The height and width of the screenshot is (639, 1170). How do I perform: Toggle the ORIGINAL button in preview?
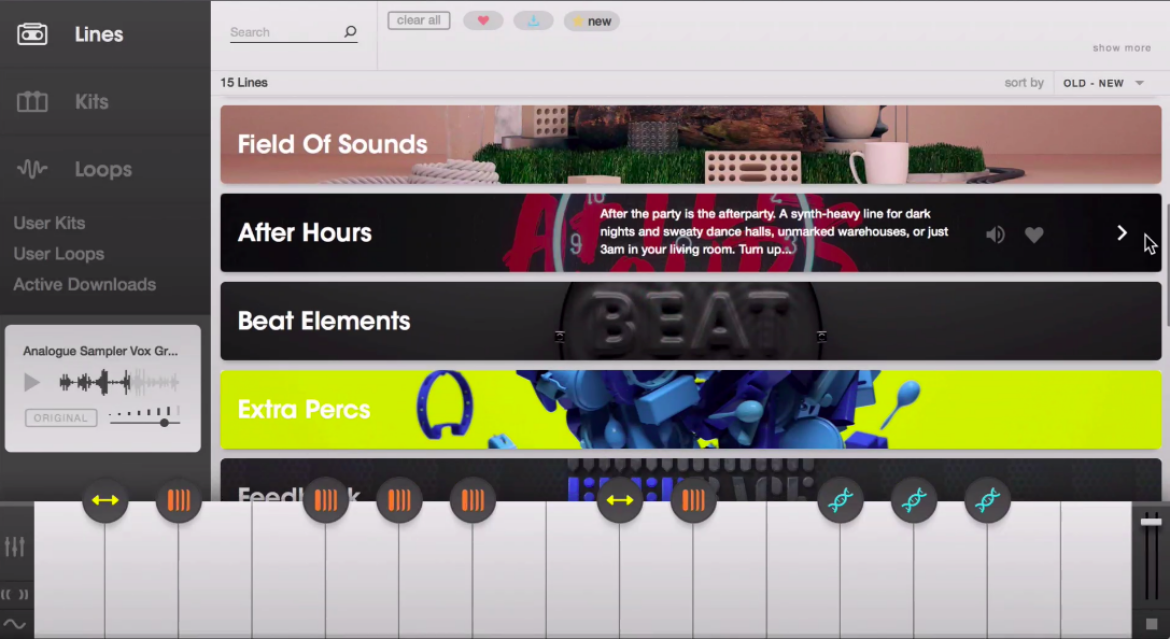click(x=60, y=418)
